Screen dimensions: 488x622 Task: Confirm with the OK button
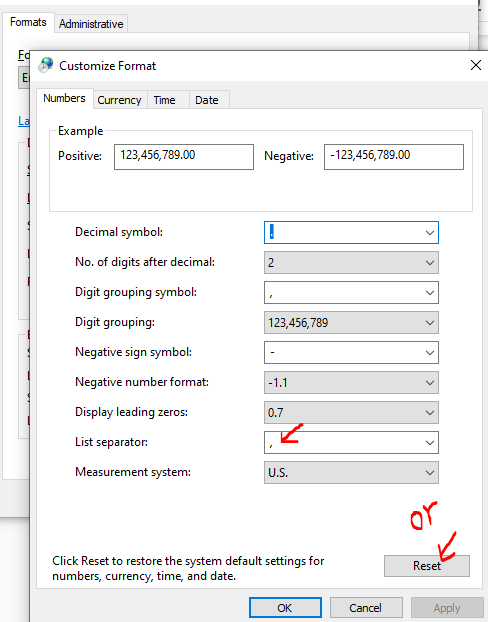click(x=285, y=608)
